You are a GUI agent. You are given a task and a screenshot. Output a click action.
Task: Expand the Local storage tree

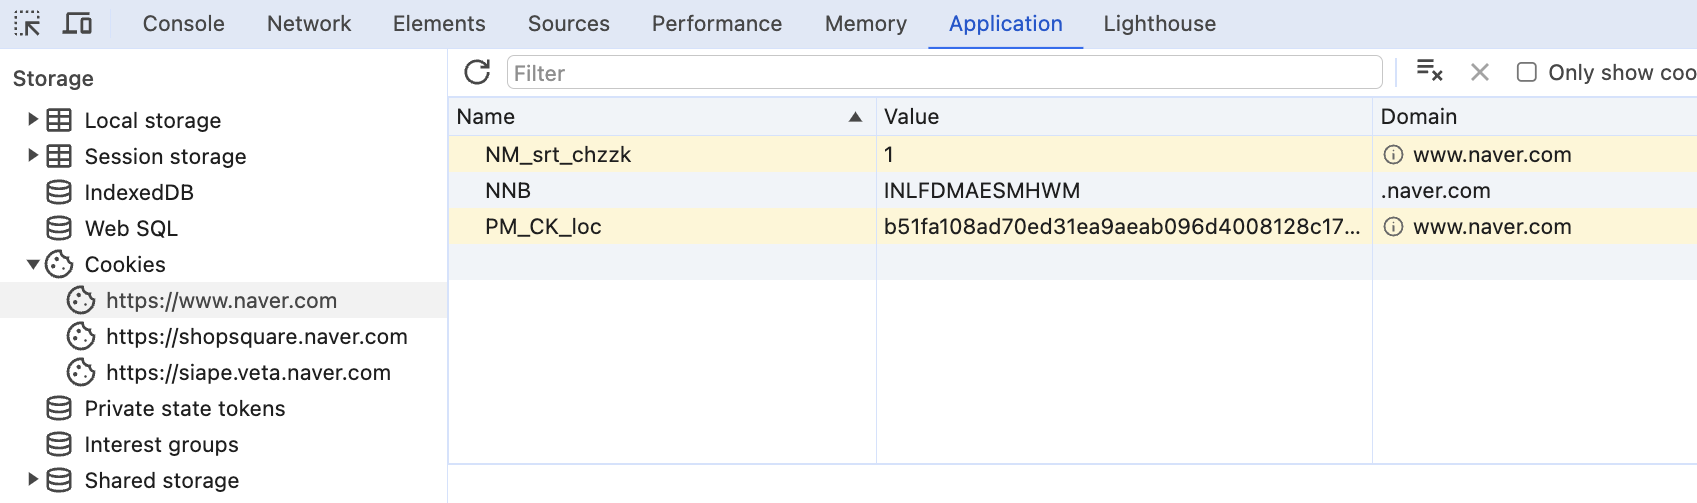[33, 120]
